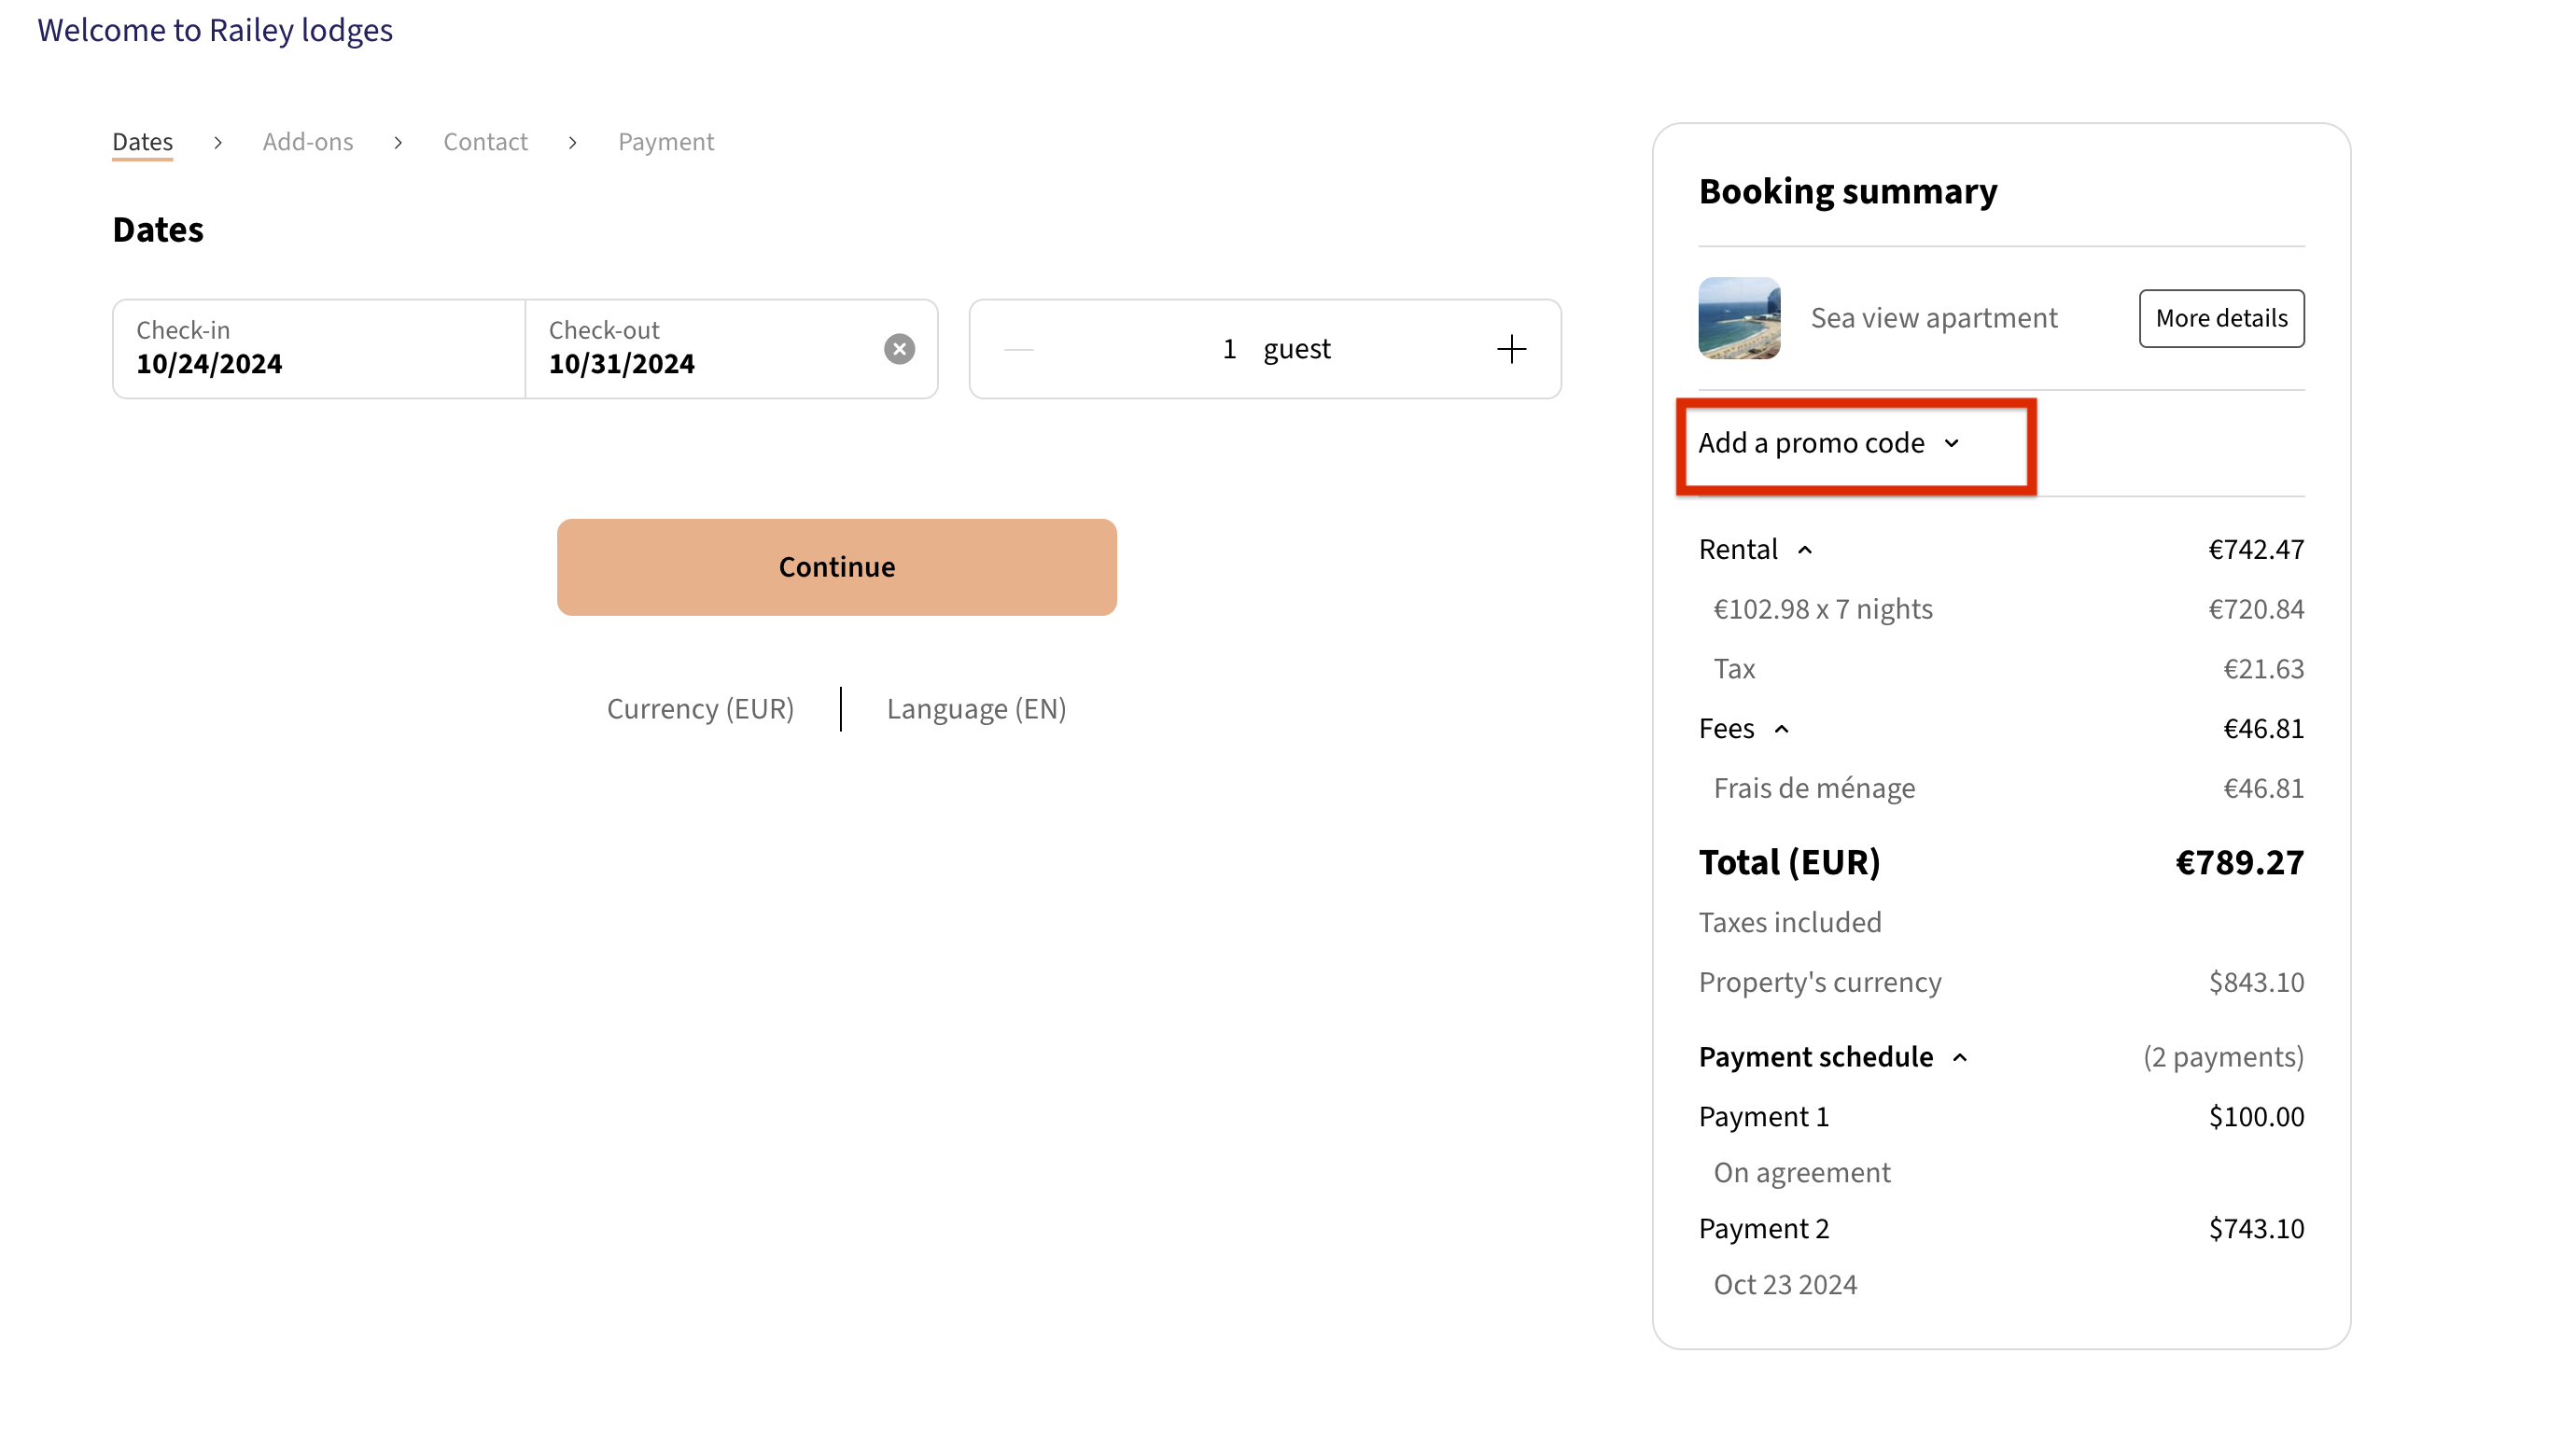
Task: Open the Check-out date field
Action: coord(700,349)
